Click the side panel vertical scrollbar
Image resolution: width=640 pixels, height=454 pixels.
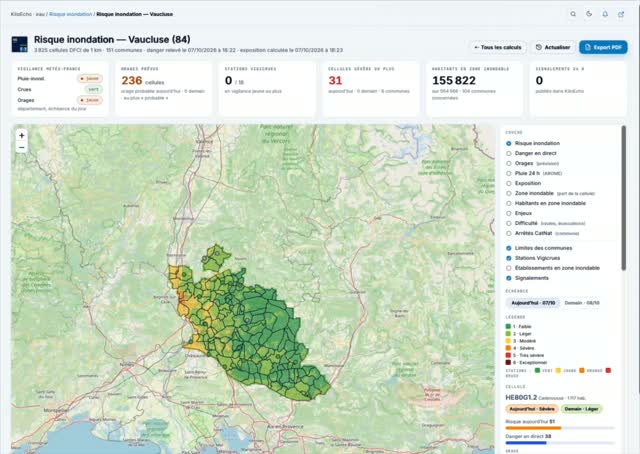click(623, 198)
